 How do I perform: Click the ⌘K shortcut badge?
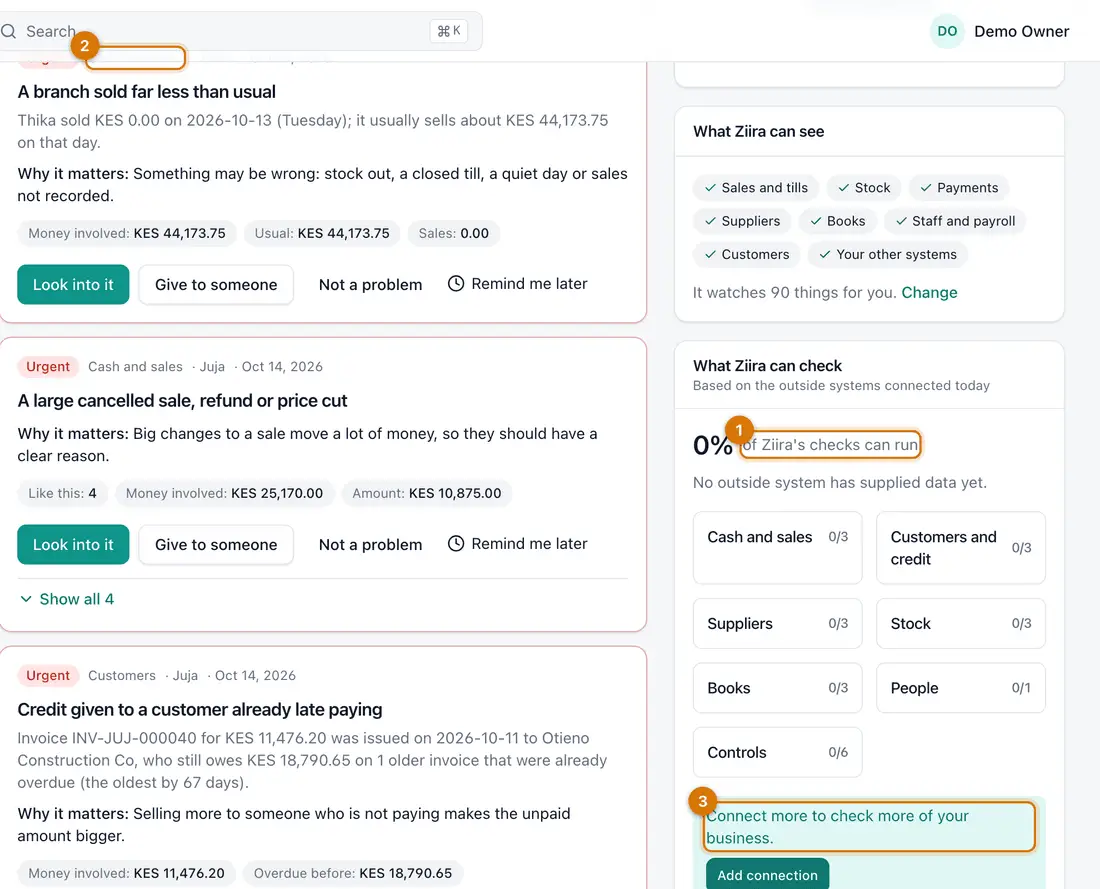[449, 31]
